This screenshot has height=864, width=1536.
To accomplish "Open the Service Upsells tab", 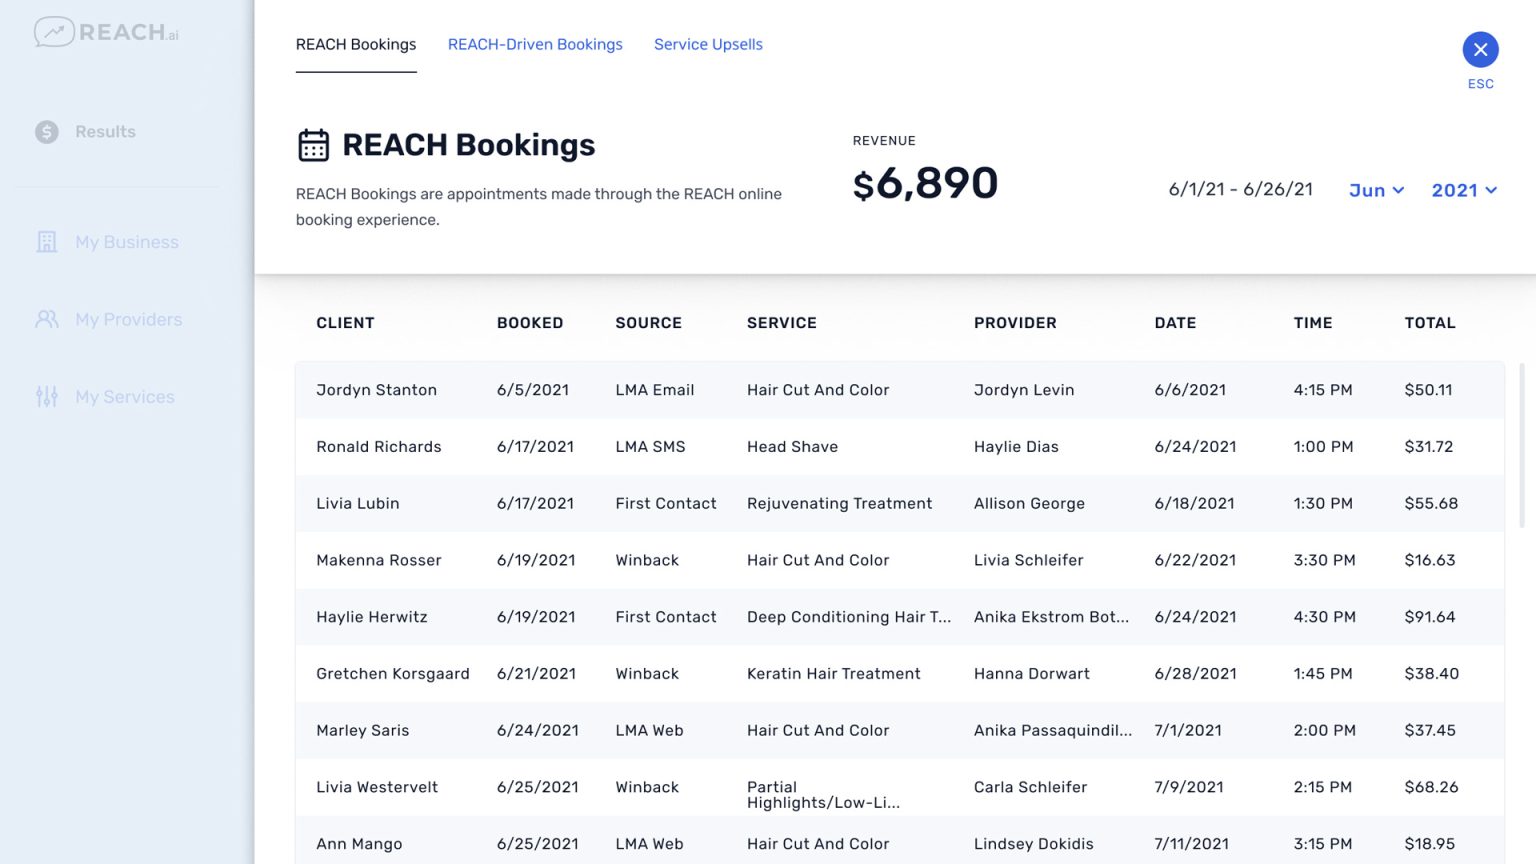I will (708, 44).
